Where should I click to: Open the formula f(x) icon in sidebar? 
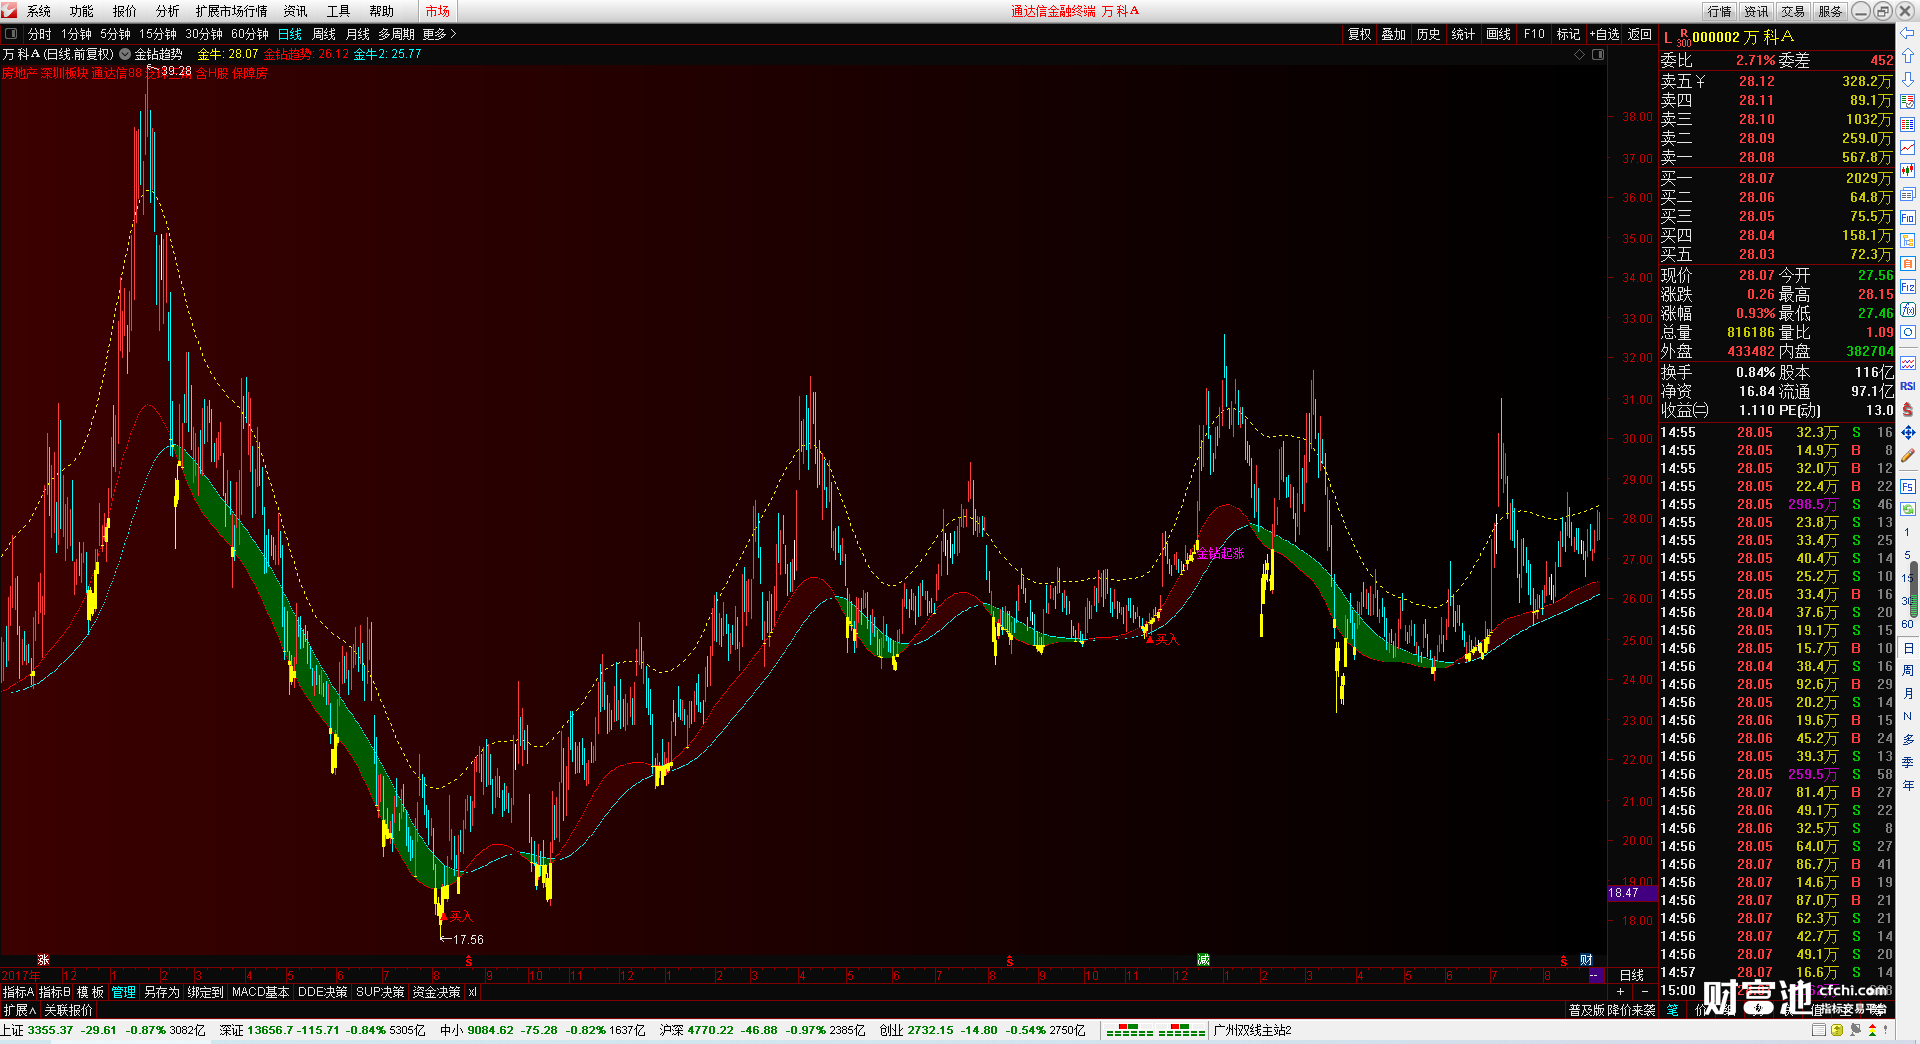click(1908, 310)
